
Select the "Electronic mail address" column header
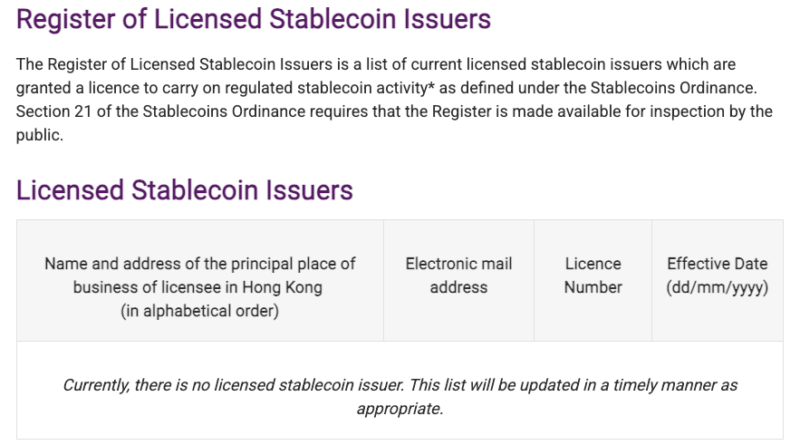click(458, 275)
